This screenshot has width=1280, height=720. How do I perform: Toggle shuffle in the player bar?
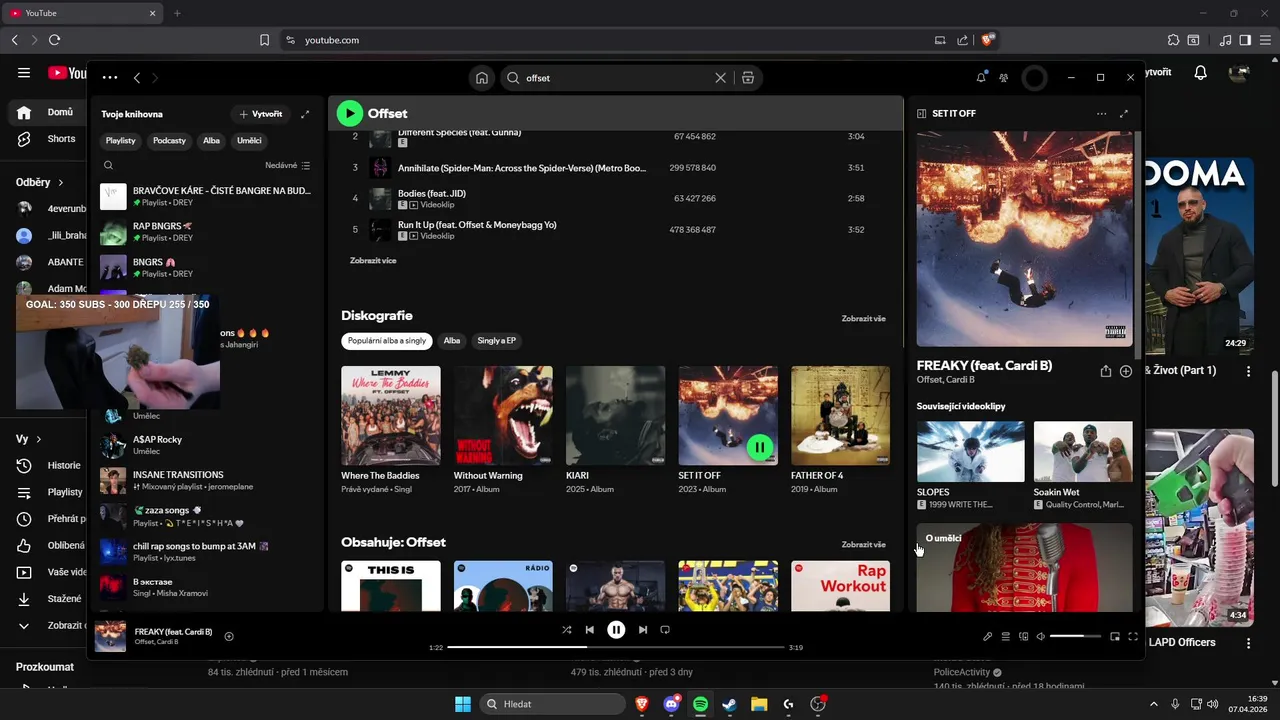[567, 630]
